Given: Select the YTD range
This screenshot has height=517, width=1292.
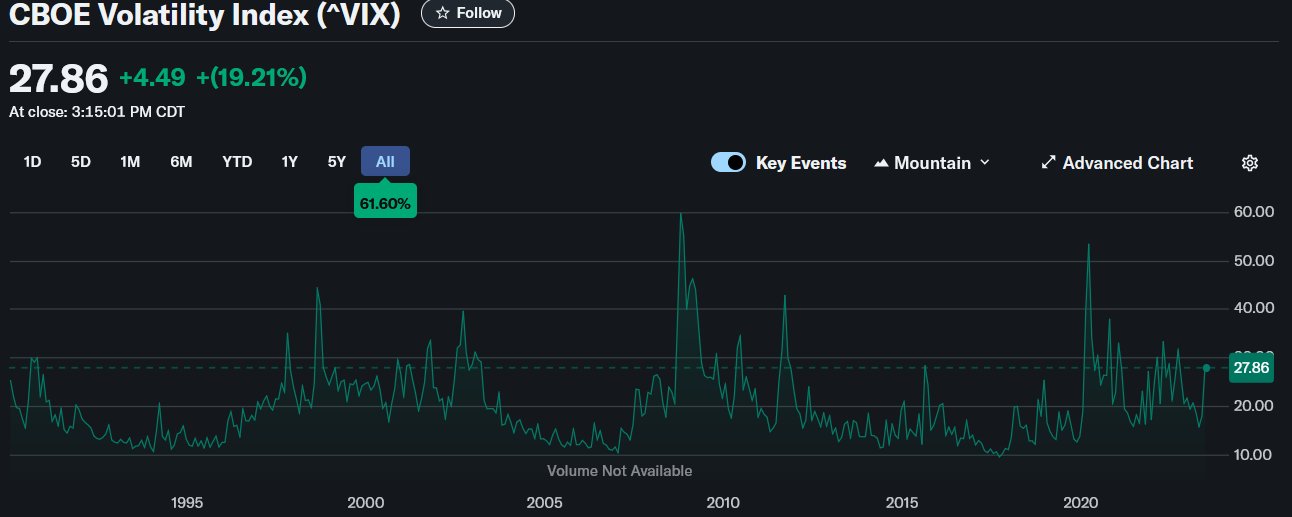Looking at the screenshot, I should click(237, 162).
